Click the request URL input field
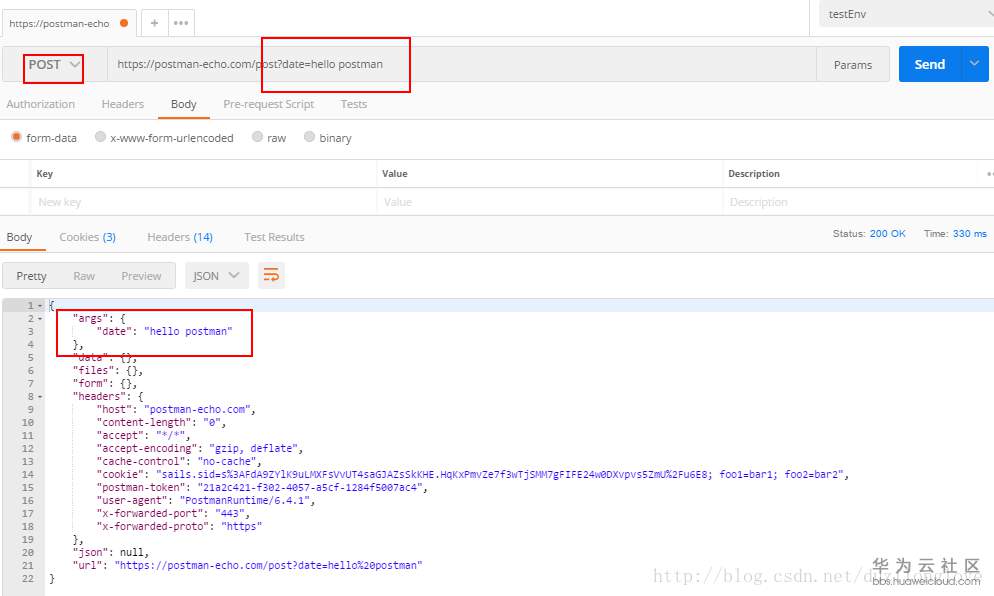This screenshot has width=994, height=596. coord(462,64)
